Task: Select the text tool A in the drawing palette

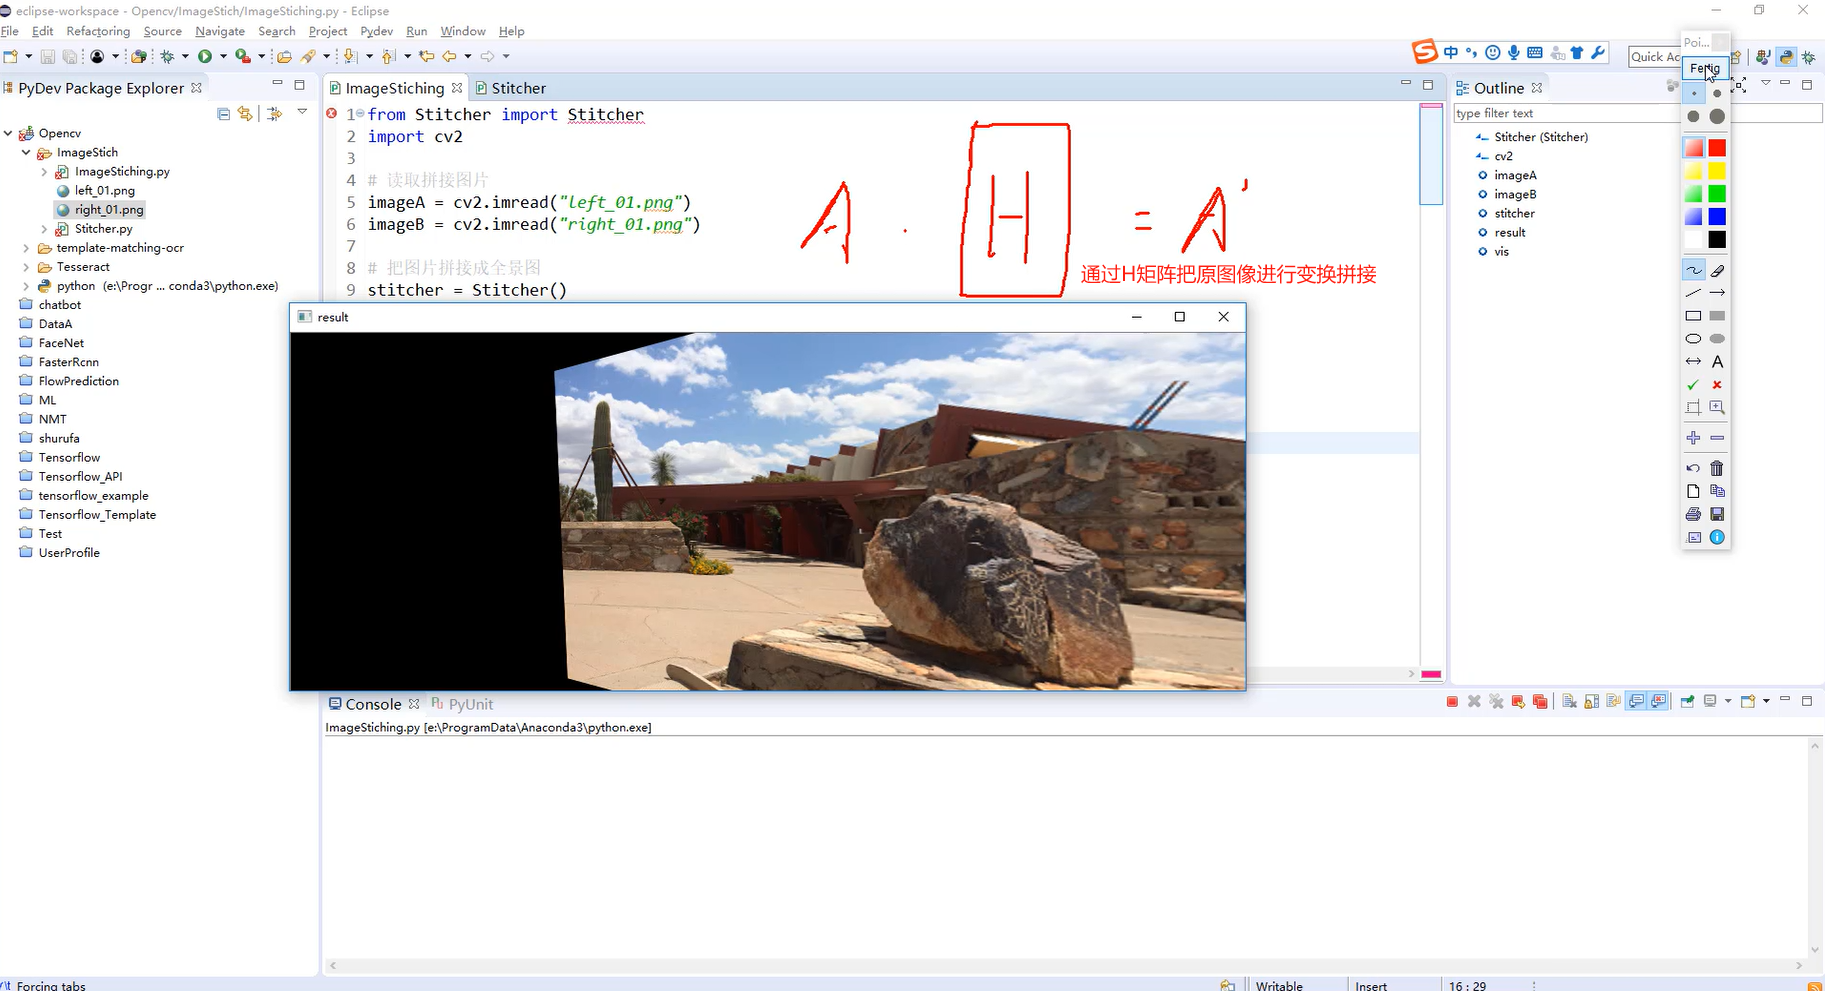Action: [x=1717, y=362]
